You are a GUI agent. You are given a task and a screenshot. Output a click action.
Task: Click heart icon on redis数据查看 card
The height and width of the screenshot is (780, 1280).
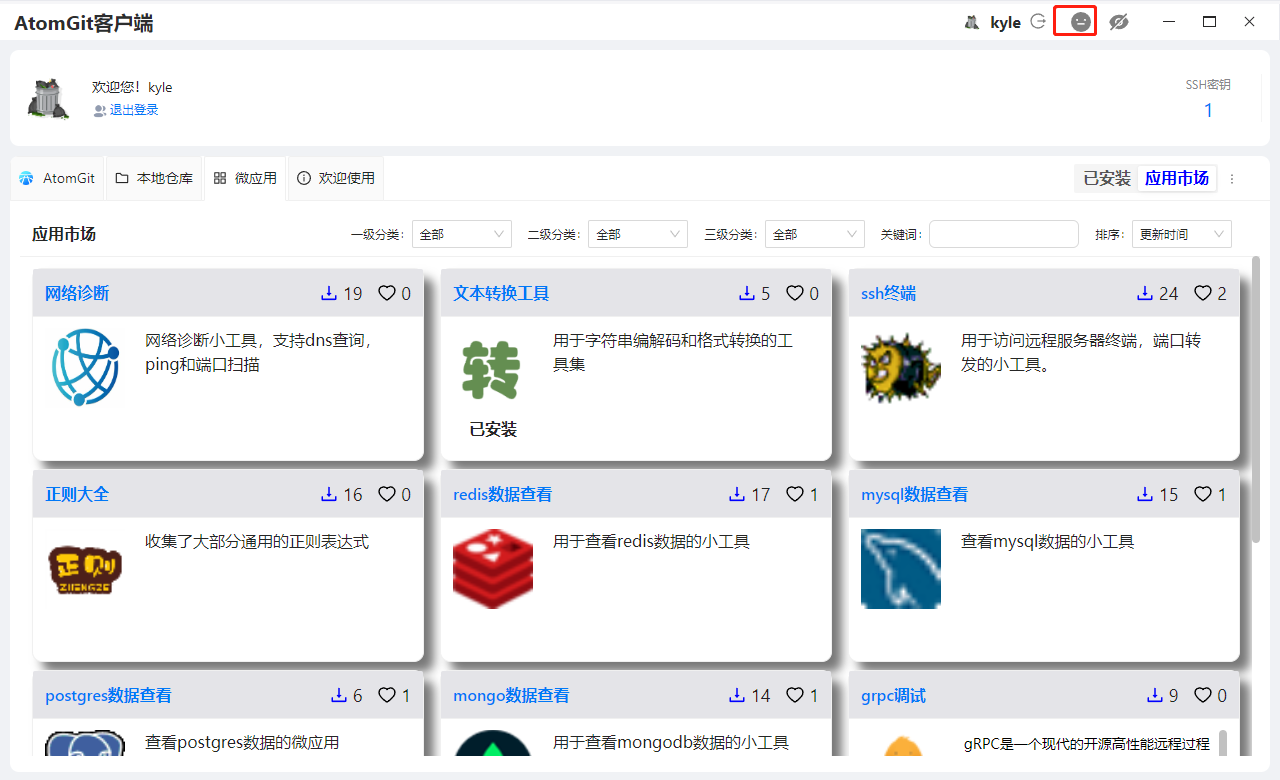tap(794, 494)
